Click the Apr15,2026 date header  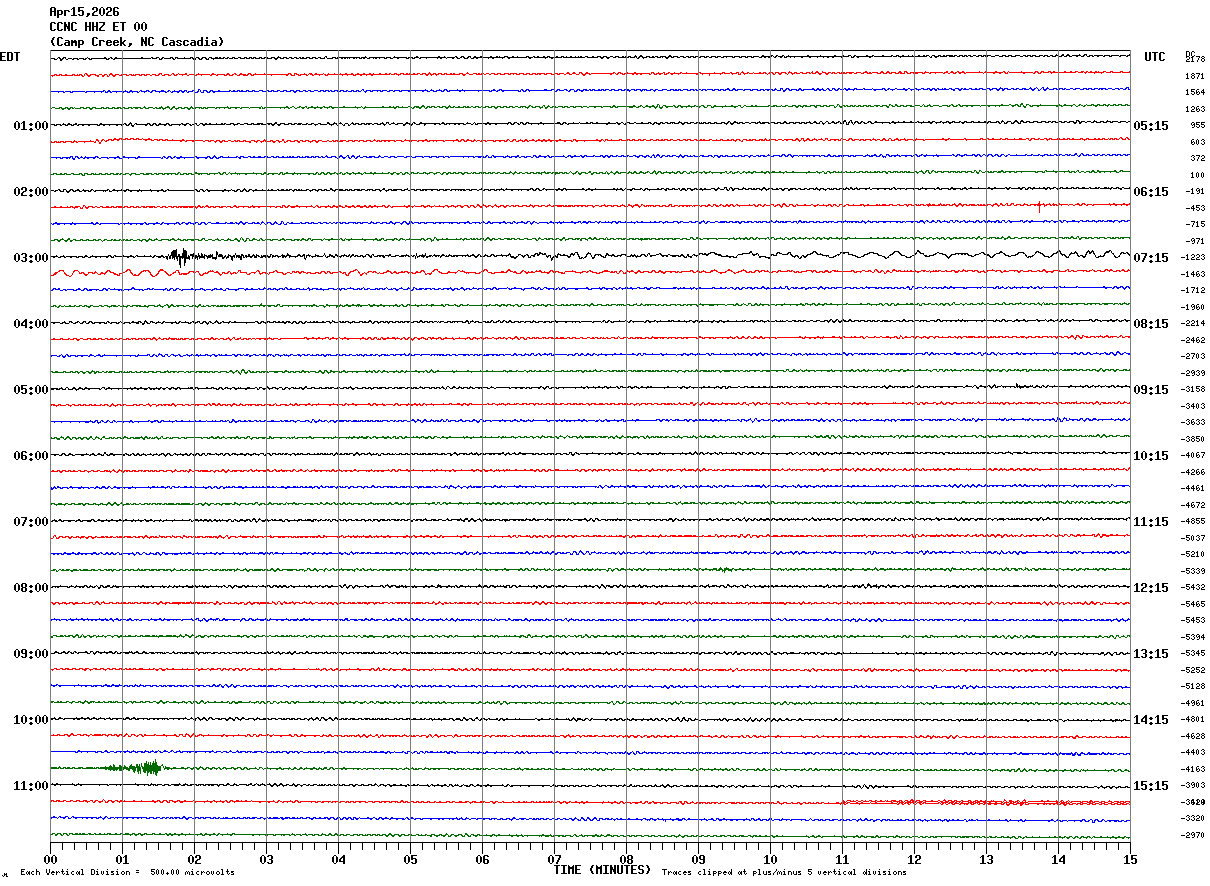point(84,12)
